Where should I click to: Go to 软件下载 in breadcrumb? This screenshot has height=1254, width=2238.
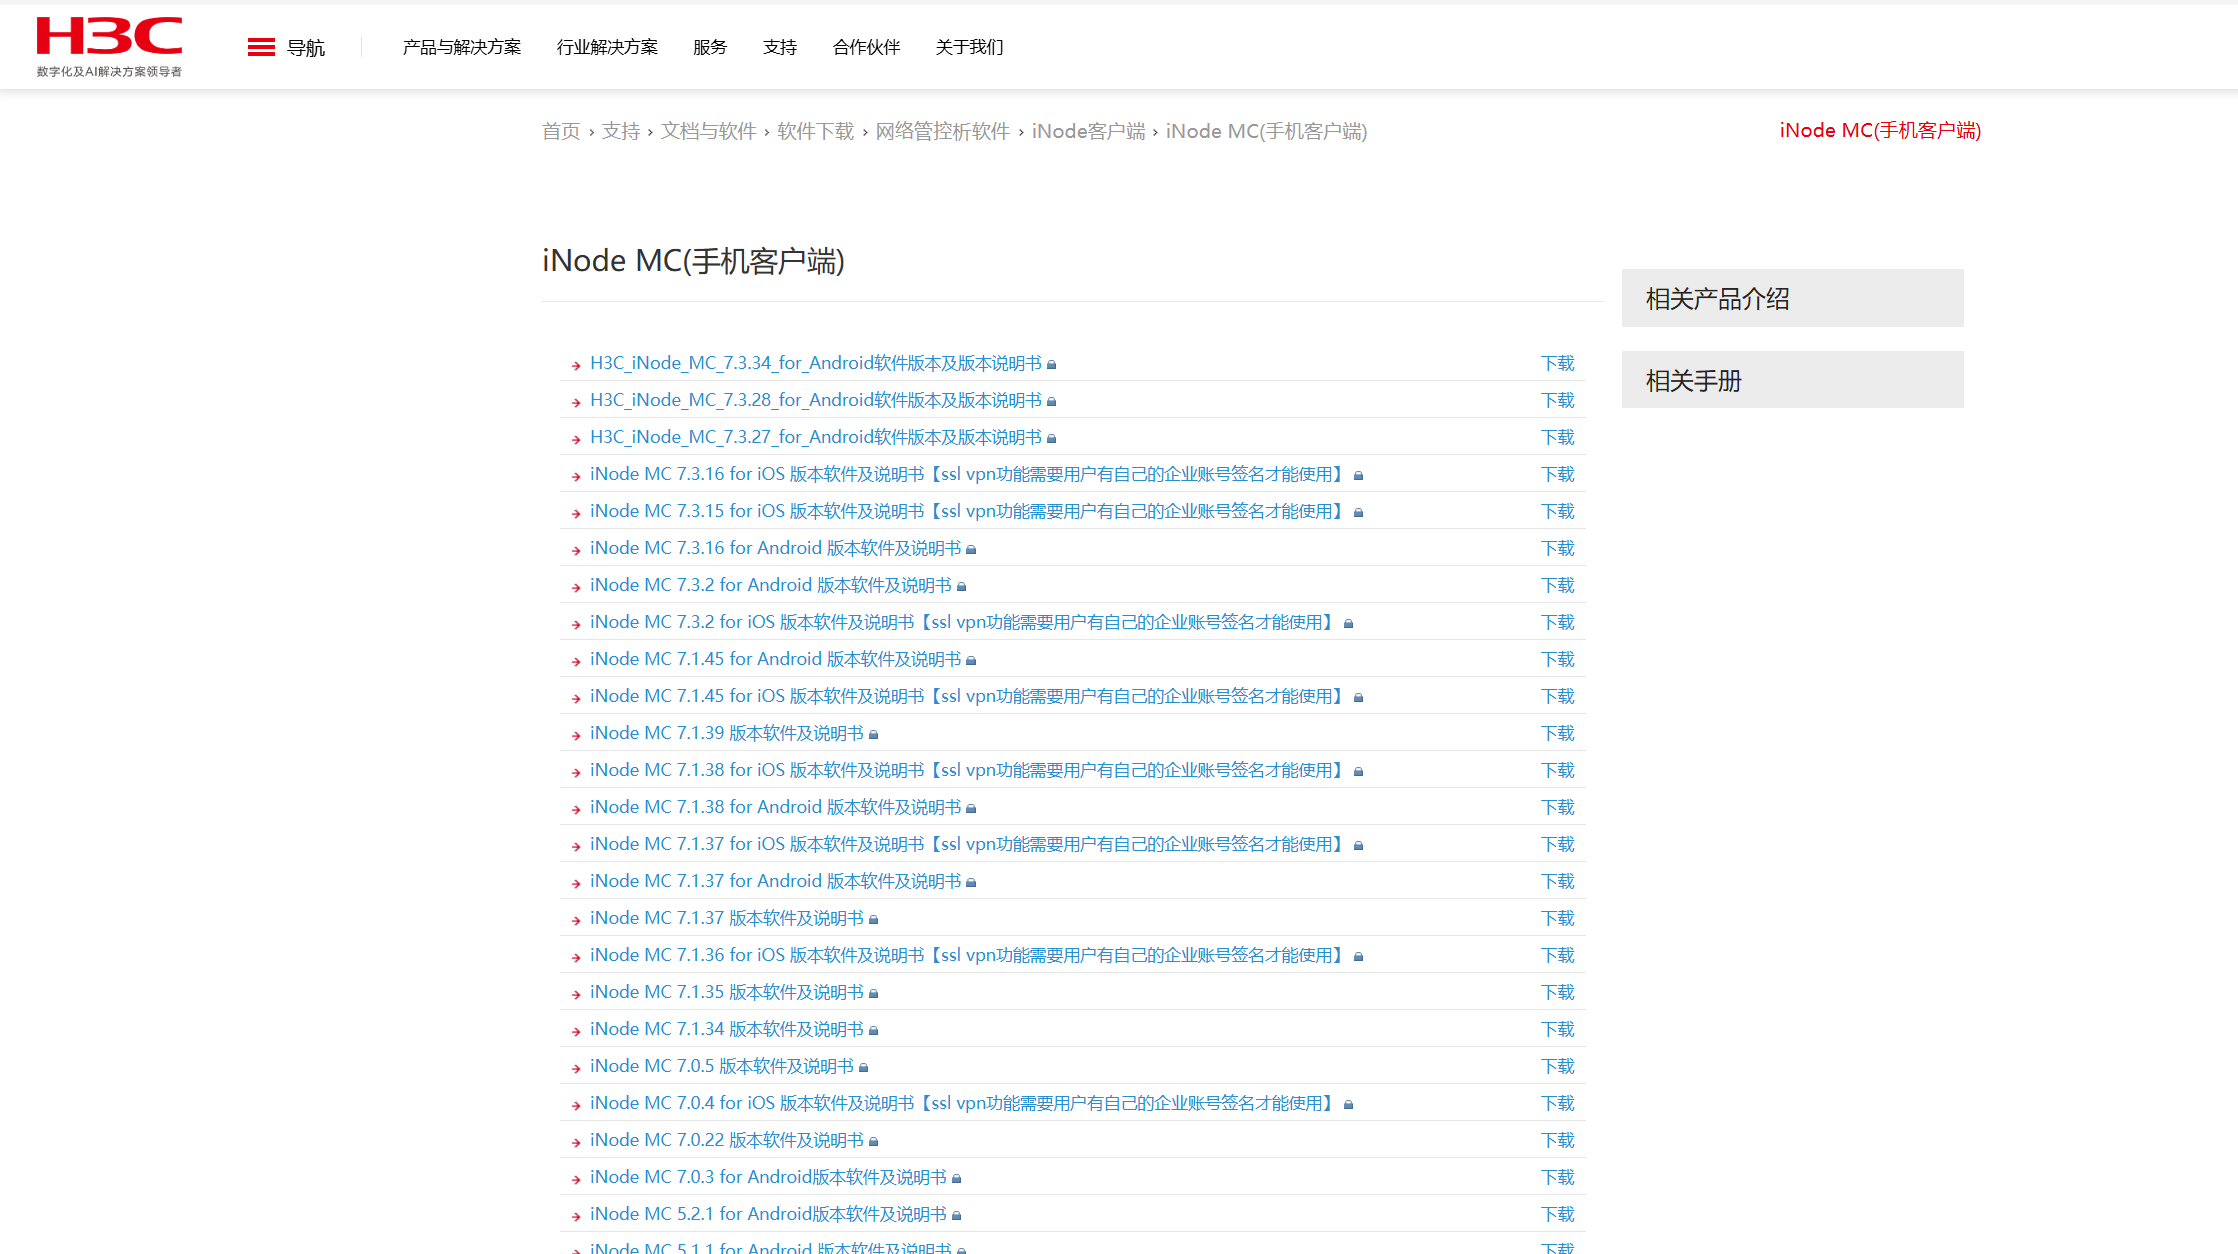[815, 131]
